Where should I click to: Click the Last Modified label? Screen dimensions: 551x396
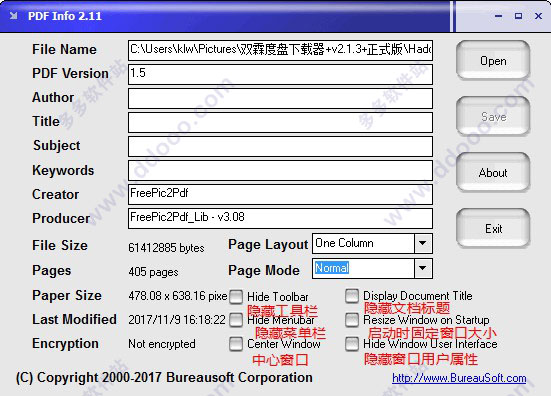[74, 319]
